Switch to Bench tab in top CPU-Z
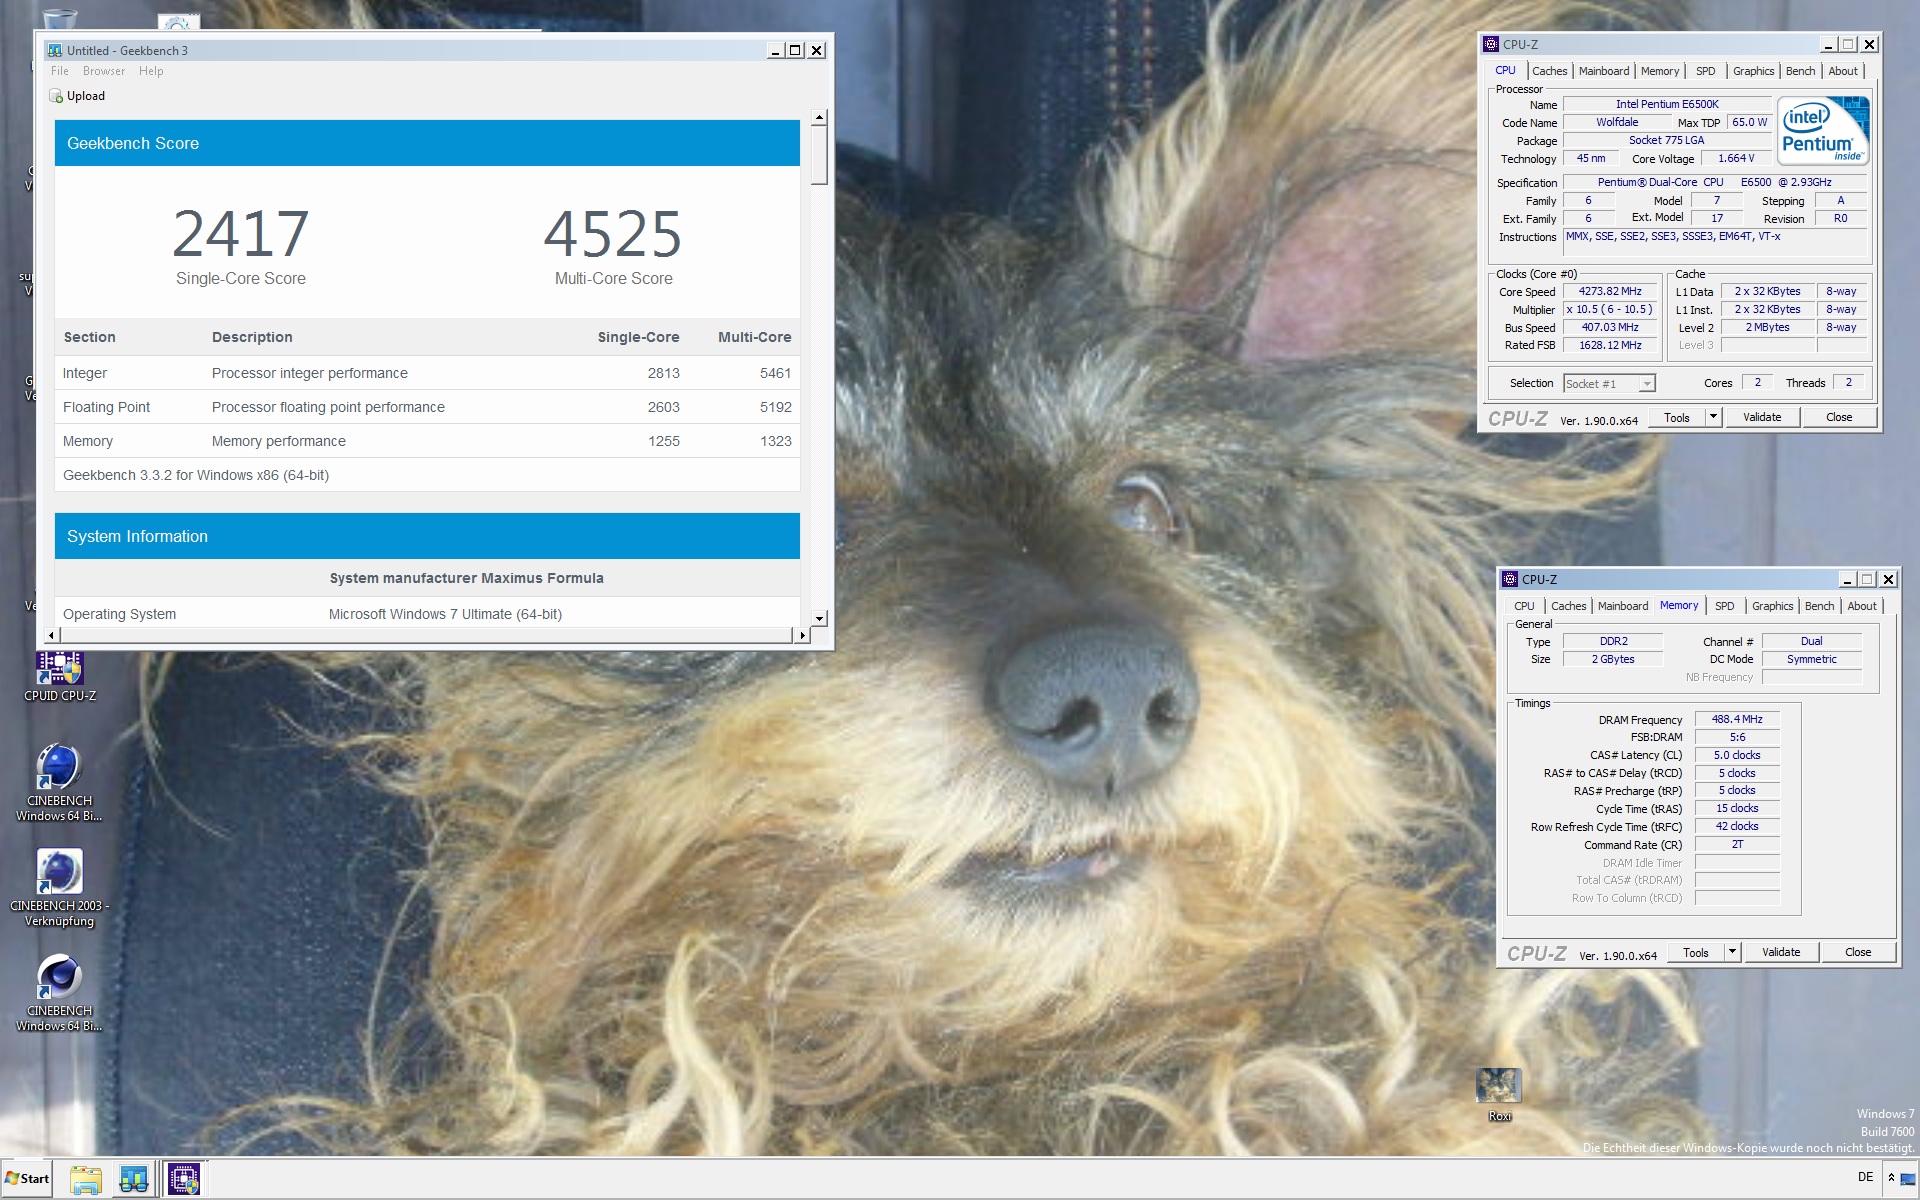 pos(1800,71)
